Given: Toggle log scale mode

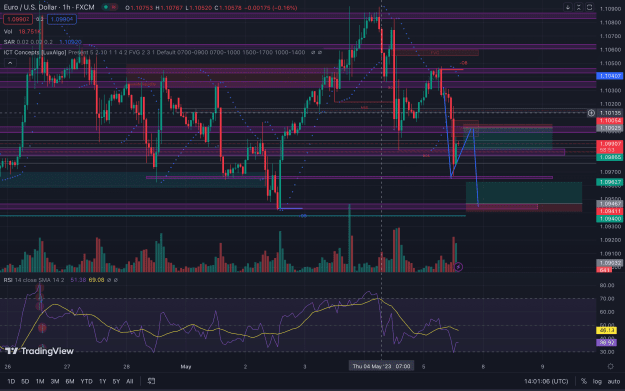Looking at the screenshot, I should point(597,381).
